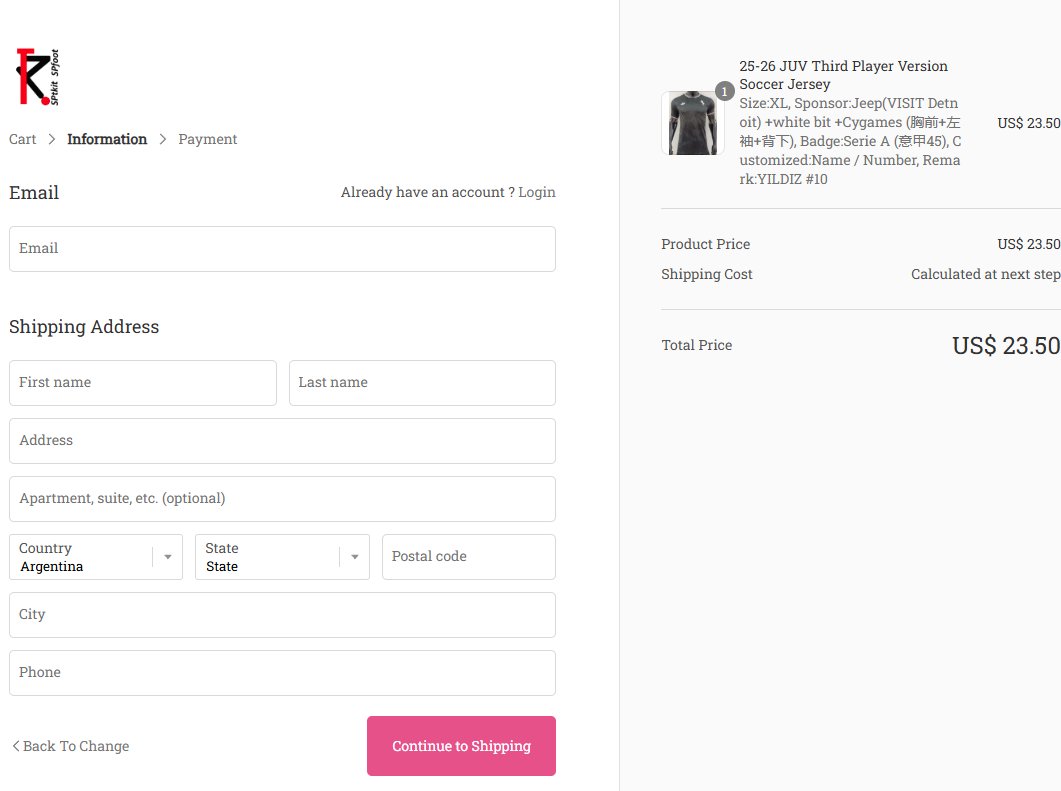Click the 'Total Price' label
This screenshot has height=791, width=1061.
pos(697,345)
